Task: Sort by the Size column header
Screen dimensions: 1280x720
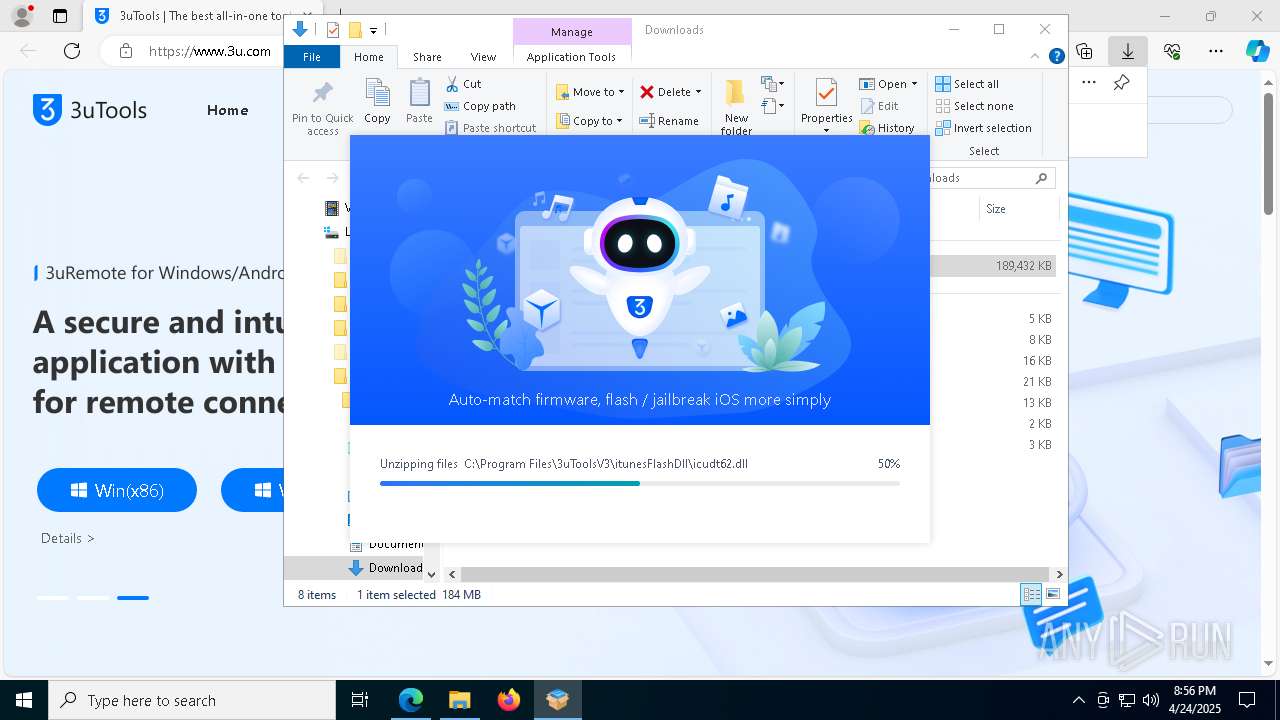Action: 996,209
